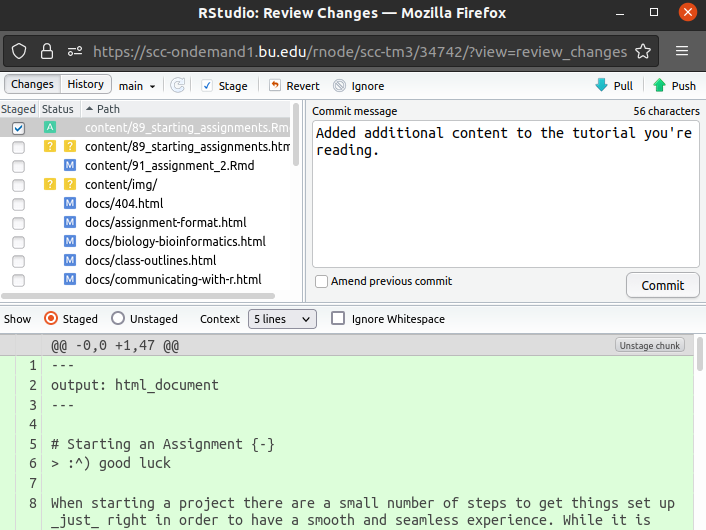Uncheck staged box for 89_starting_assignments.Rmd
This screenshot has height=530, width=706.
tap(18, 128)
